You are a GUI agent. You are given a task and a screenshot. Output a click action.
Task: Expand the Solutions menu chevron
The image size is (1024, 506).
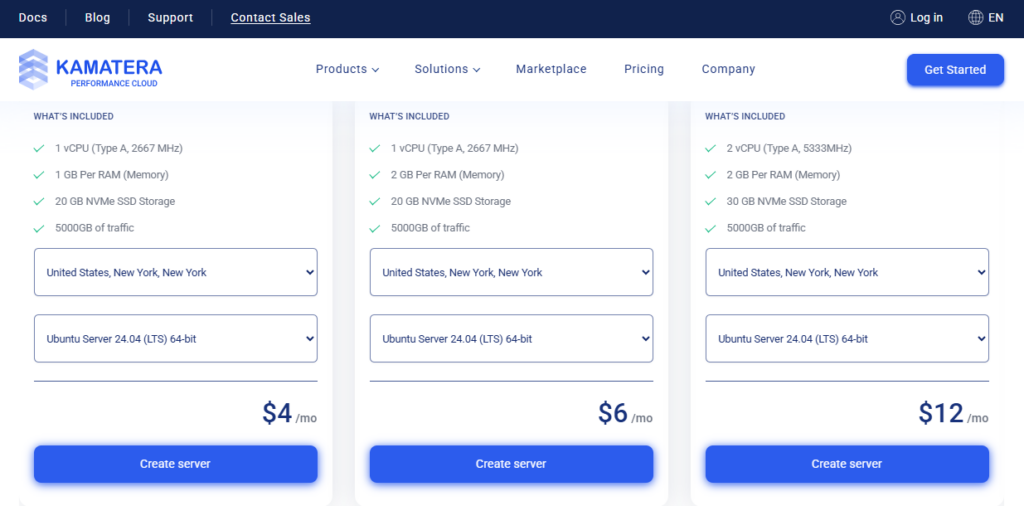[x=477, y=70]
